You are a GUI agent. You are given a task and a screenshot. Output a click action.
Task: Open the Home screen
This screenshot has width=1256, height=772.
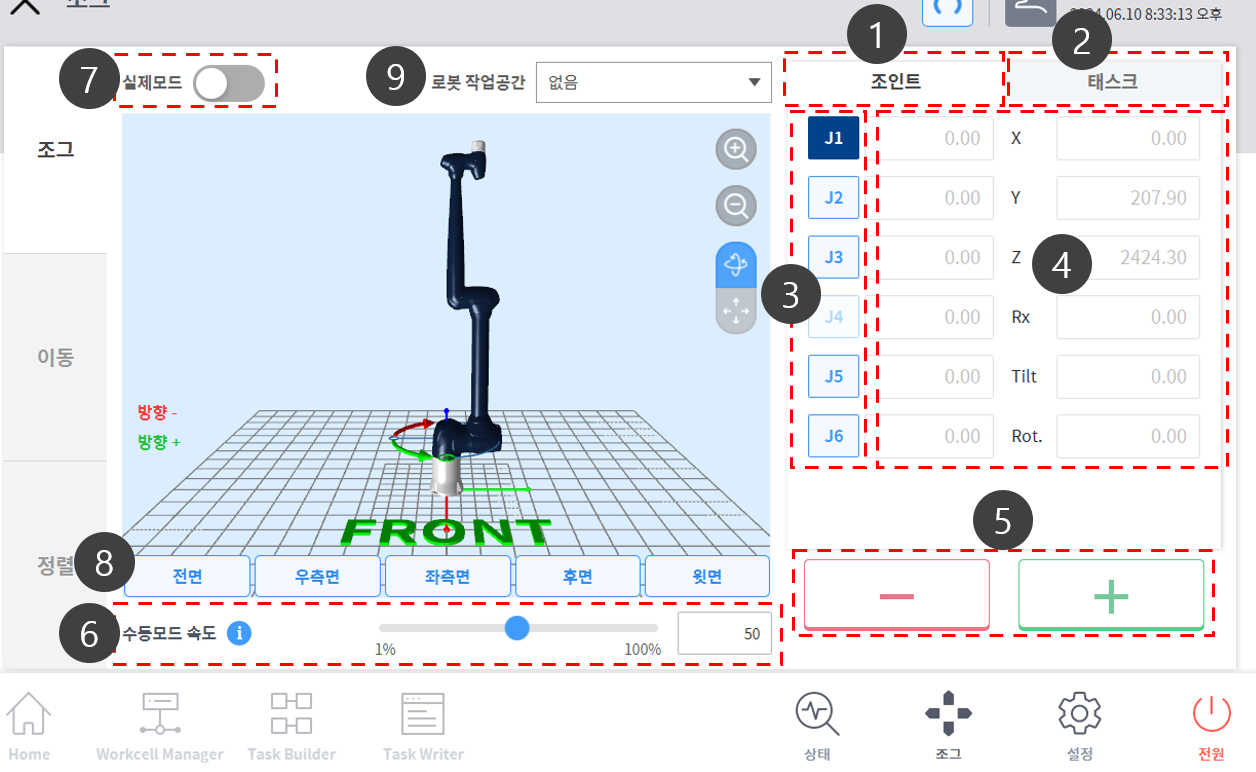(29, 725)
